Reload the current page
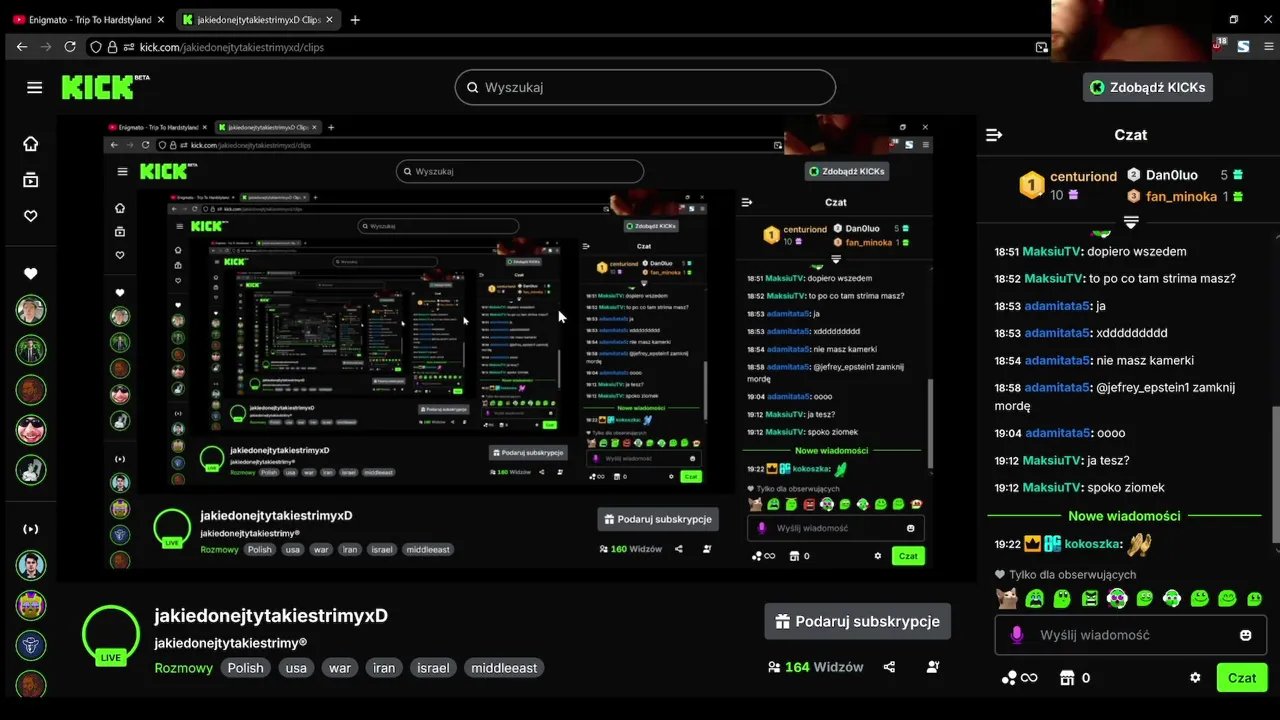 [x=70, y=47]
